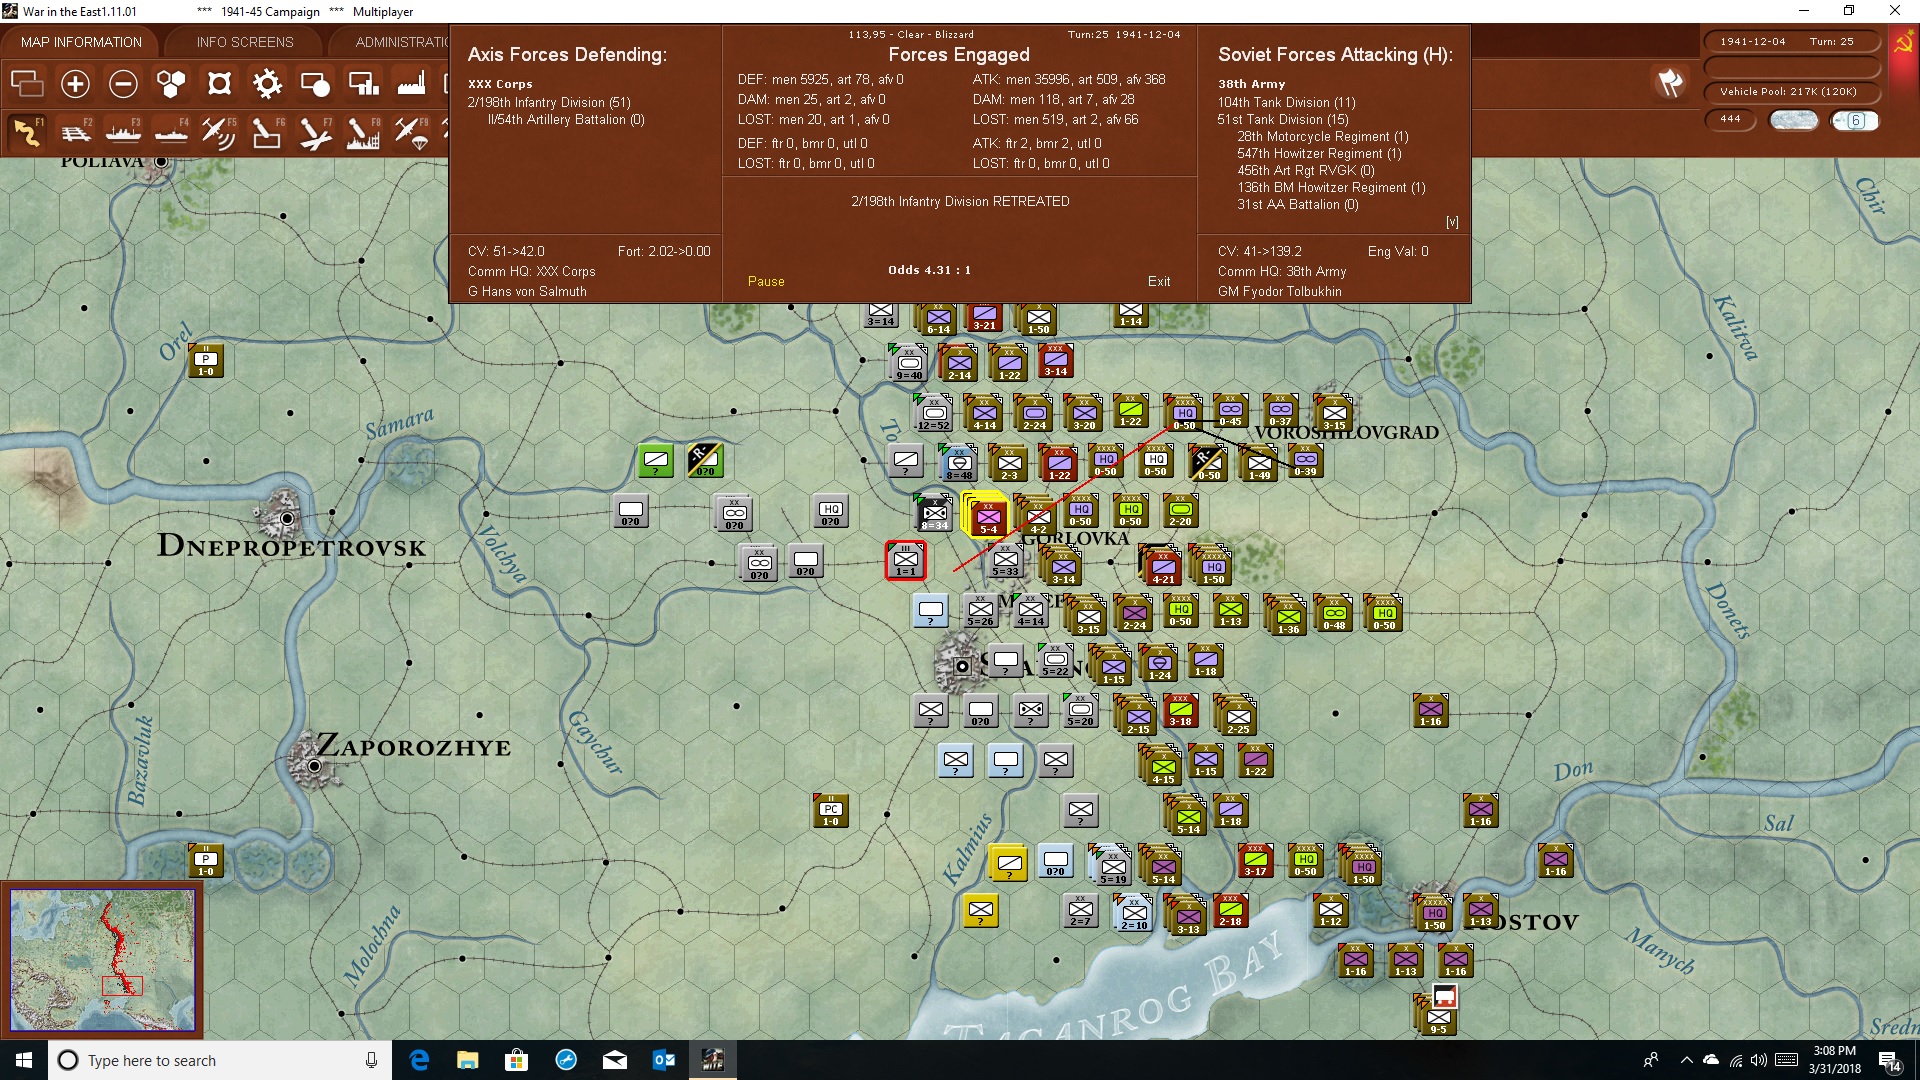Viewport: 1920px width, 1080px height.
Task: Open Microsoft Edge from the taskbar
Action: click(x=419, y=1060)
